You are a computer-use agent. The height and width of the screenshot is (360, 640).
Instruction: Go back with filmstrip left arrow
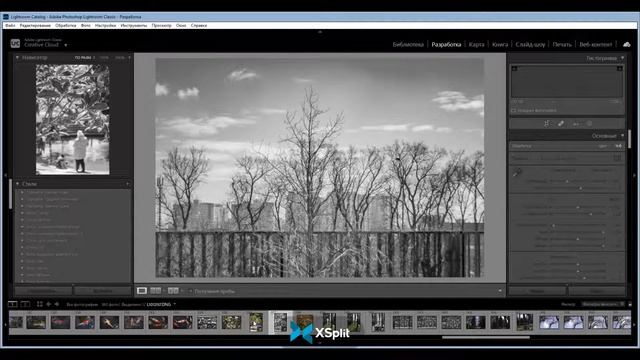49,304
